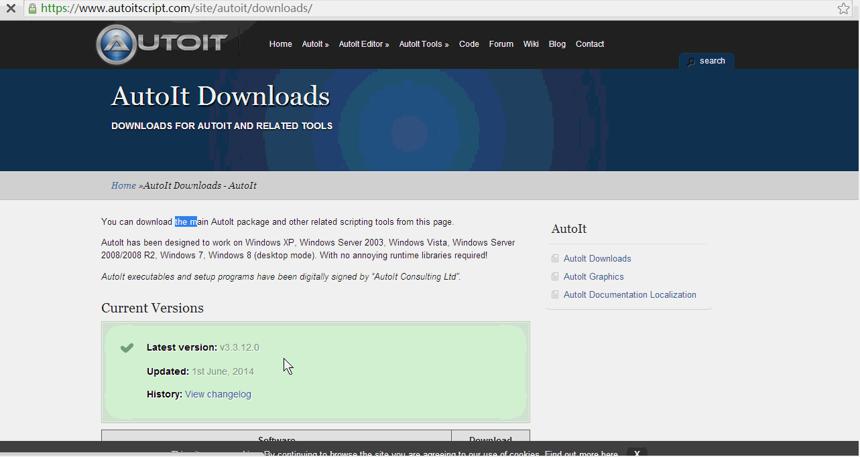
Task: Click the AutoIt logo in header
Action: tap(161, 44)
